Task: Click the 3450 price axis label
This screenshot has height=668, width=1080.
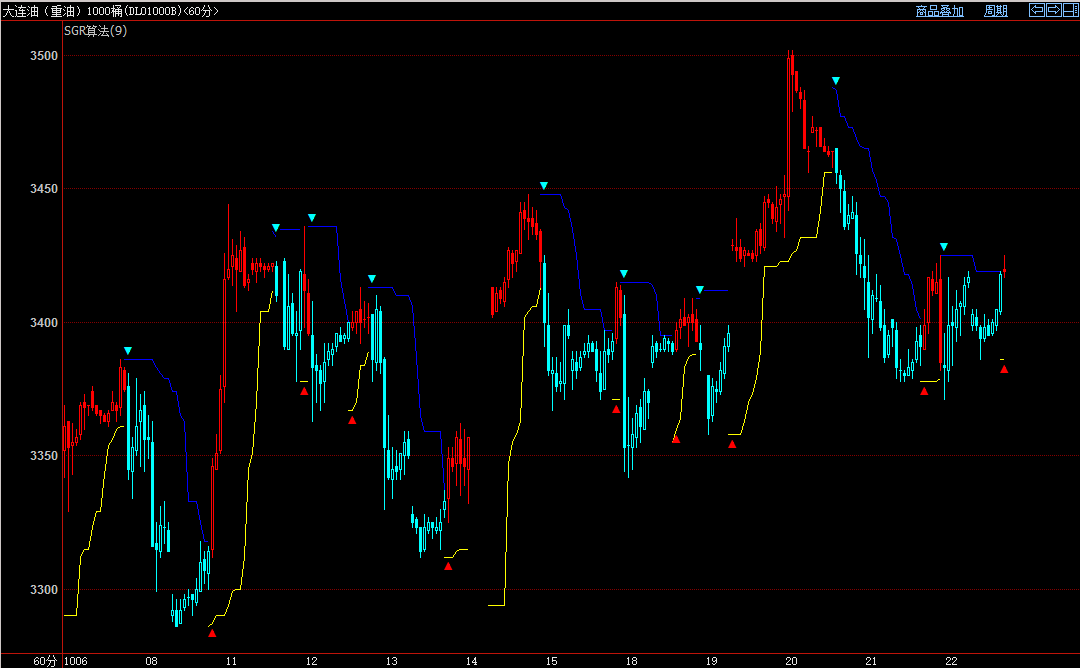Action: point(44,189)
